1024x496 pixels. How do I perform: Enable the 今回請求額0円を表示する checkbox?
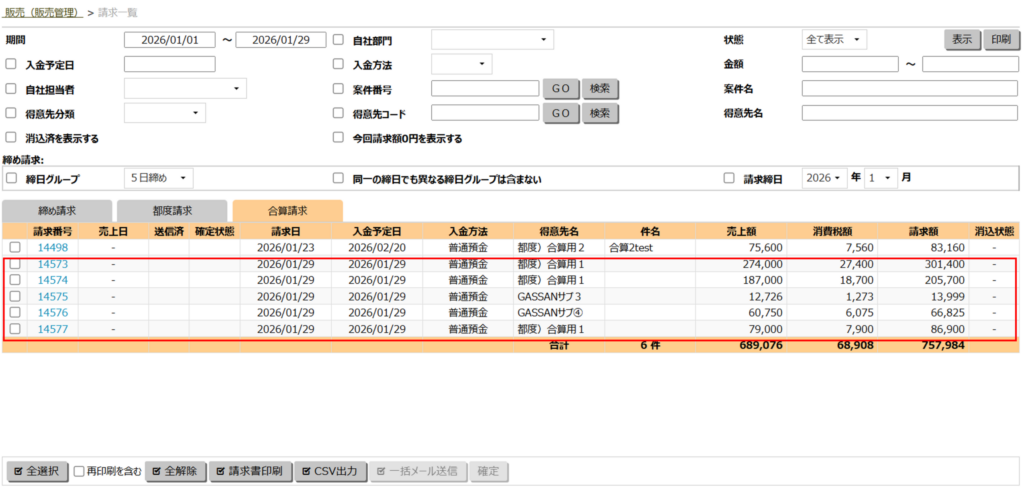click(339, 138)
